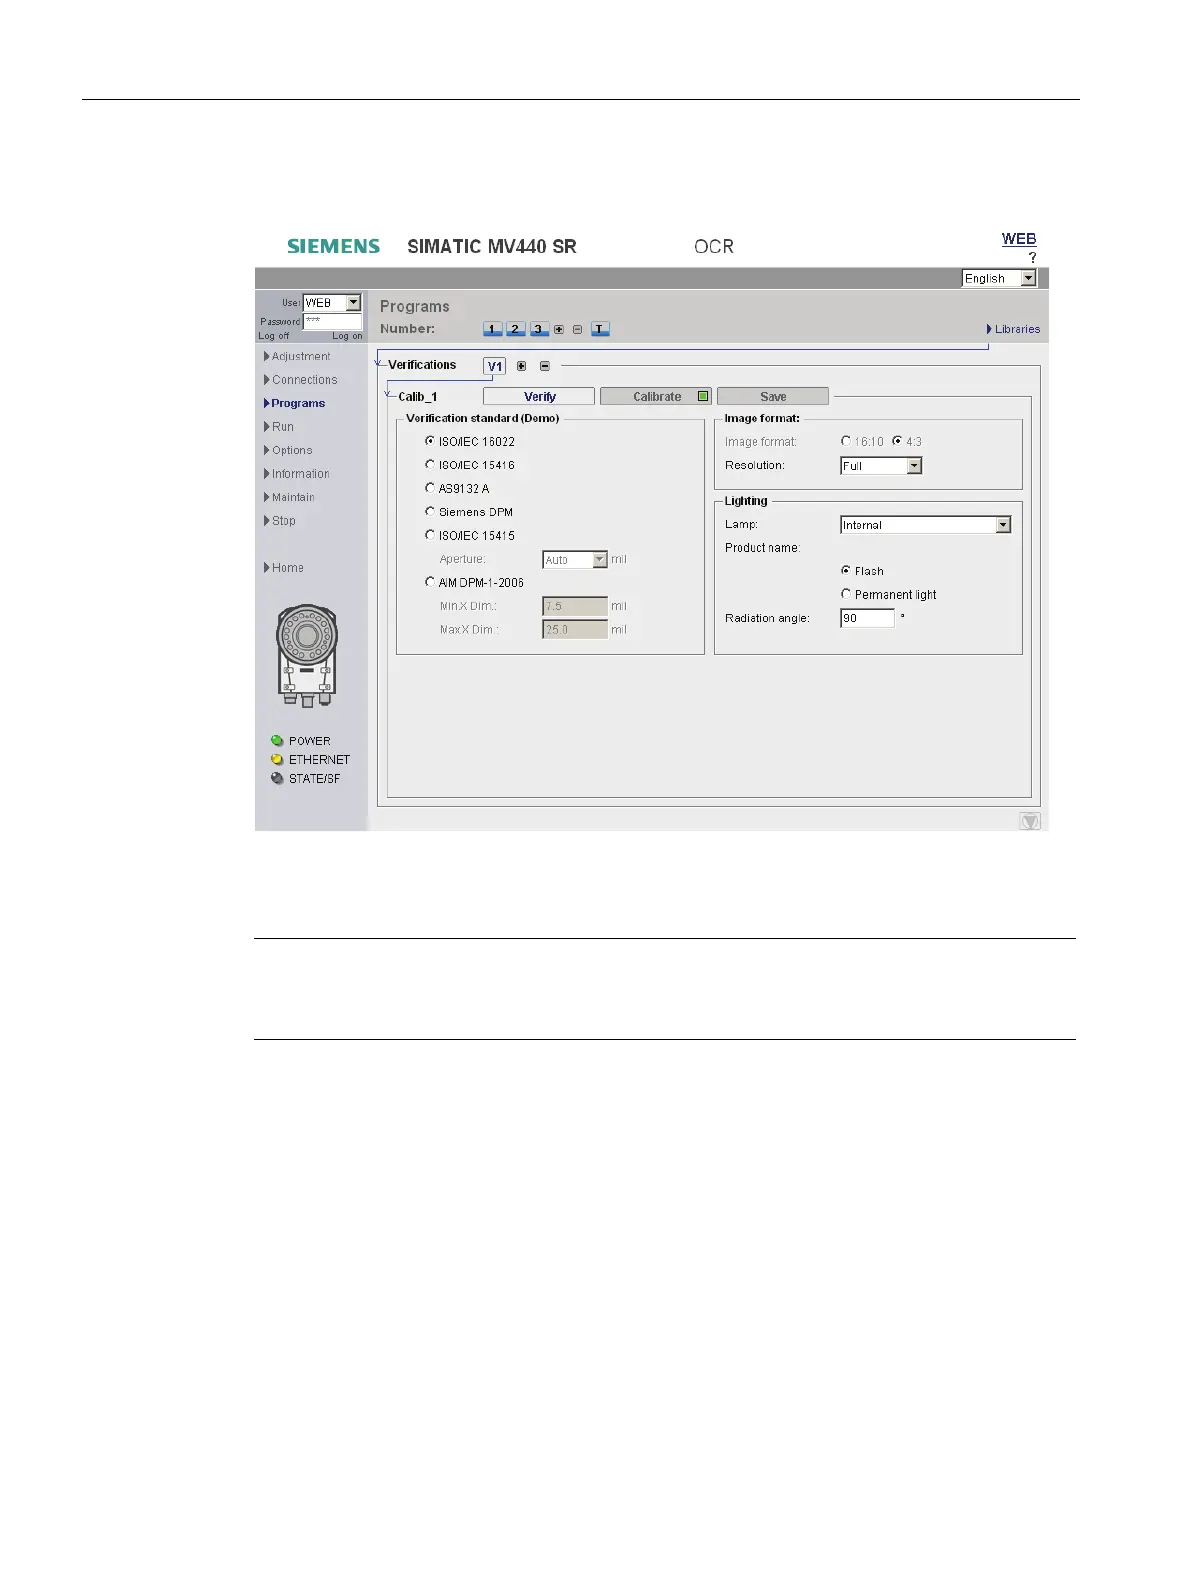Choose 16:10 image format
Viewport: 1190px width, 1588px height.
846,441
